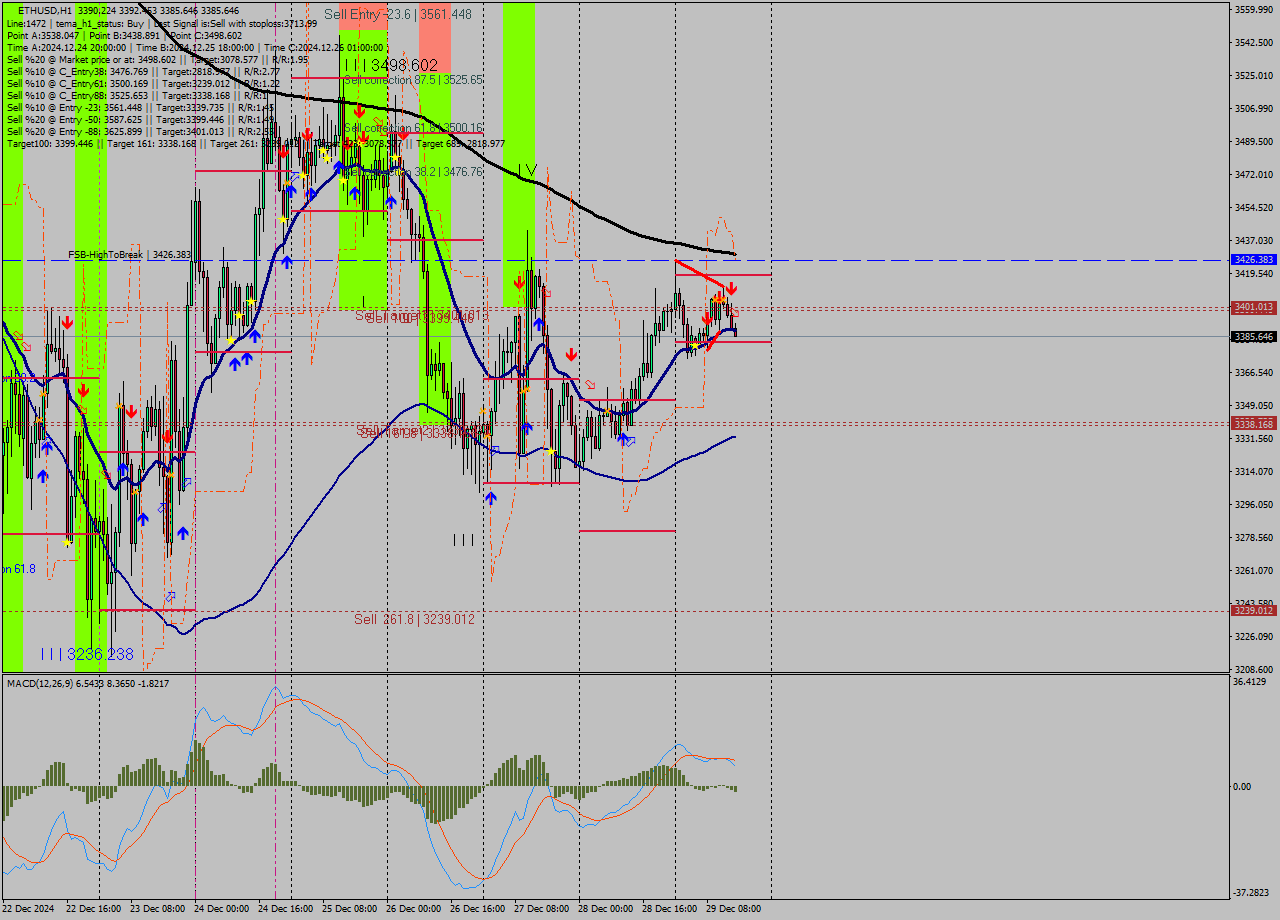Select the 'Sell Entry -23.6 | 3561.448' label
Screen dimensions: 1280x920
(398, 15)
